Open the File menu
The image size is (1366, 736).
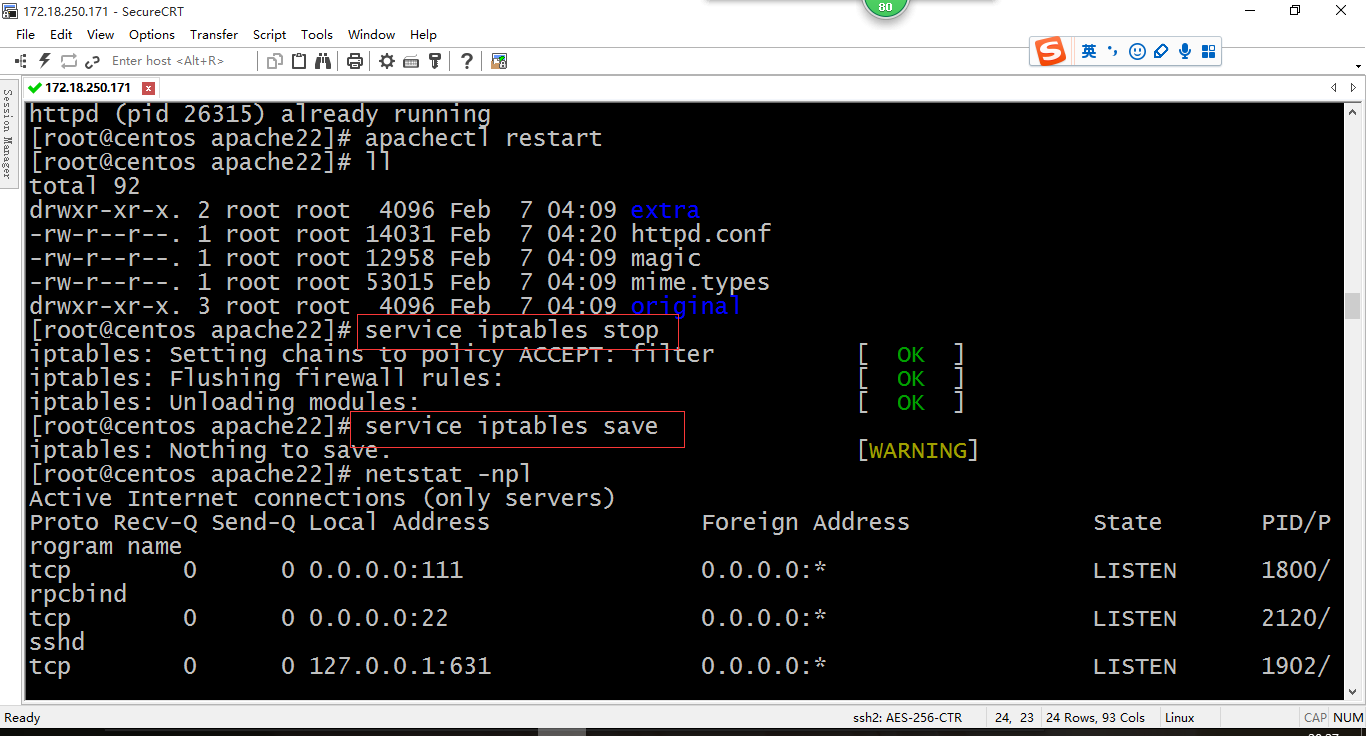click(25, 34)
